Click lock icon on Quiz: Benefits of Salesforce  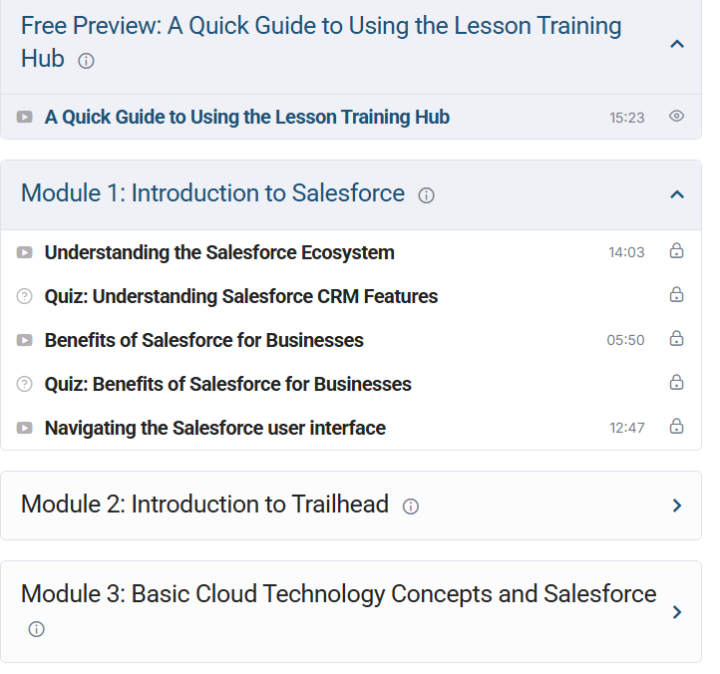coord(676,382)
